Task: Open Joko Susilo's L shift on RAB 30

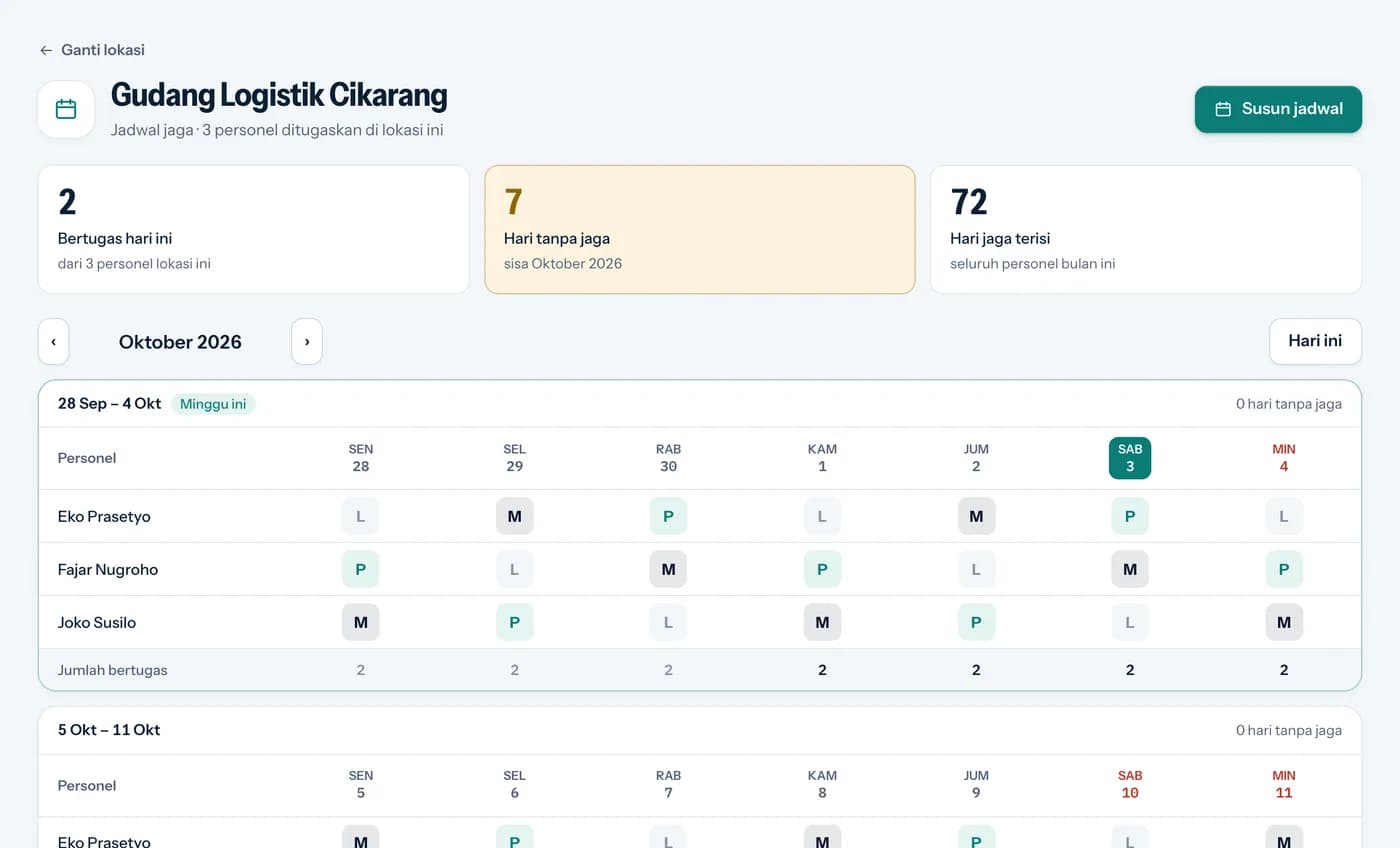Action: point(668,623)
